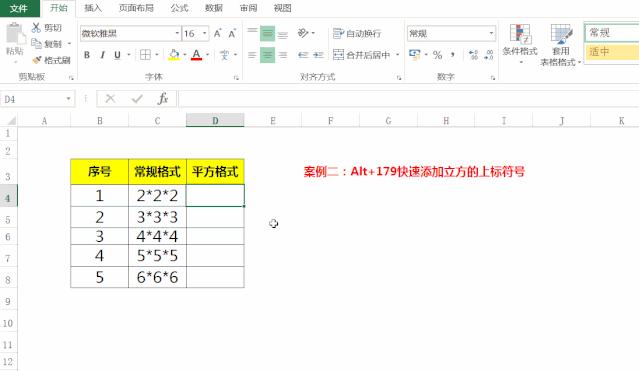639x371 pixels.
Task: Toggle Bold formatting
Action: click(x=87, y=55)
